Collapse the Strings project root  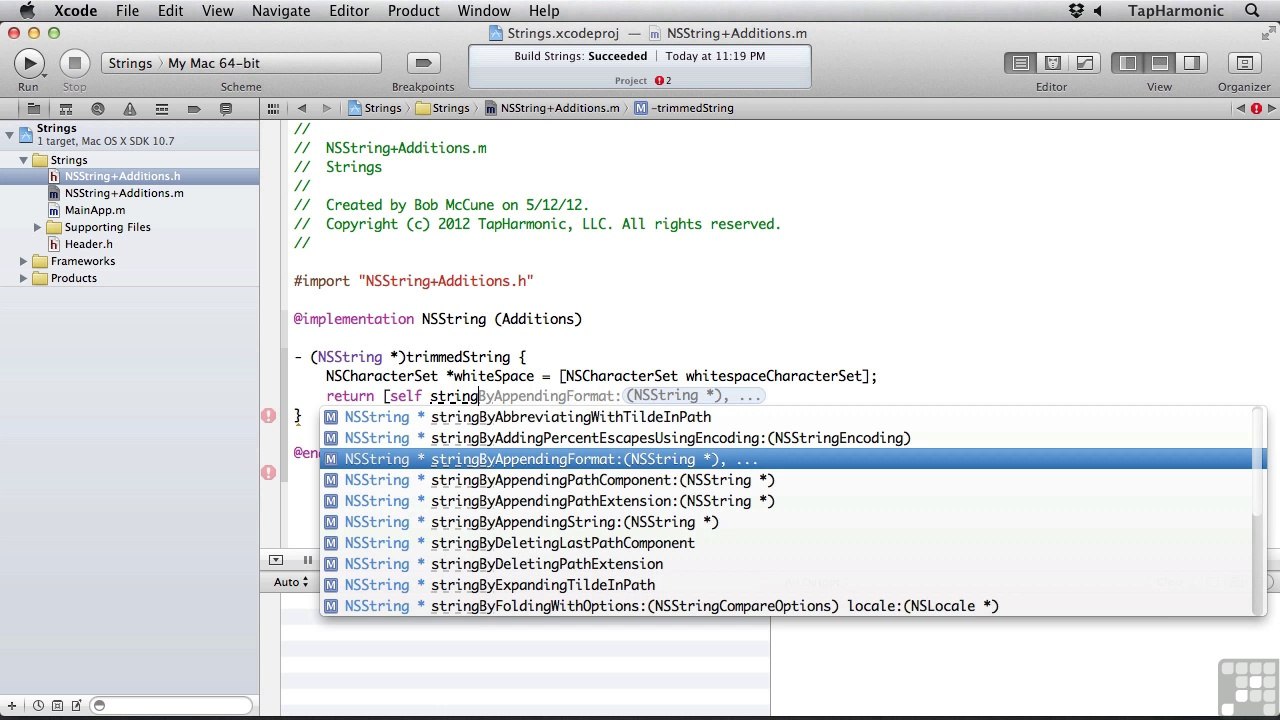pyautogui.click(x=9, y=134)
